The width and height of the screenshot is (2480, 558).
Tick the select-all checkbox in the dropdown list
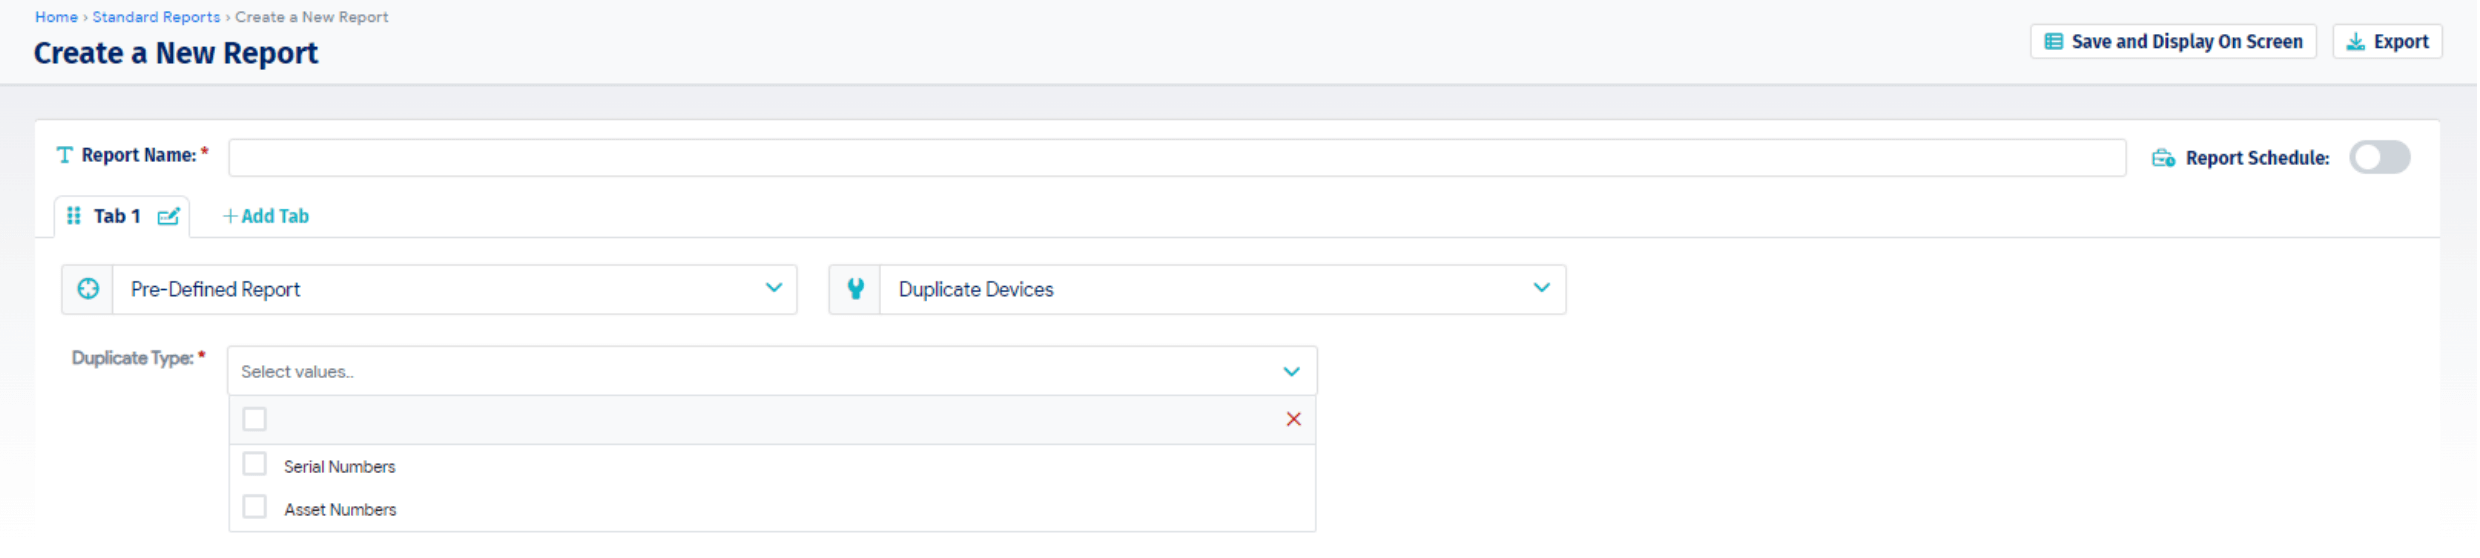(x=255, y=419)
